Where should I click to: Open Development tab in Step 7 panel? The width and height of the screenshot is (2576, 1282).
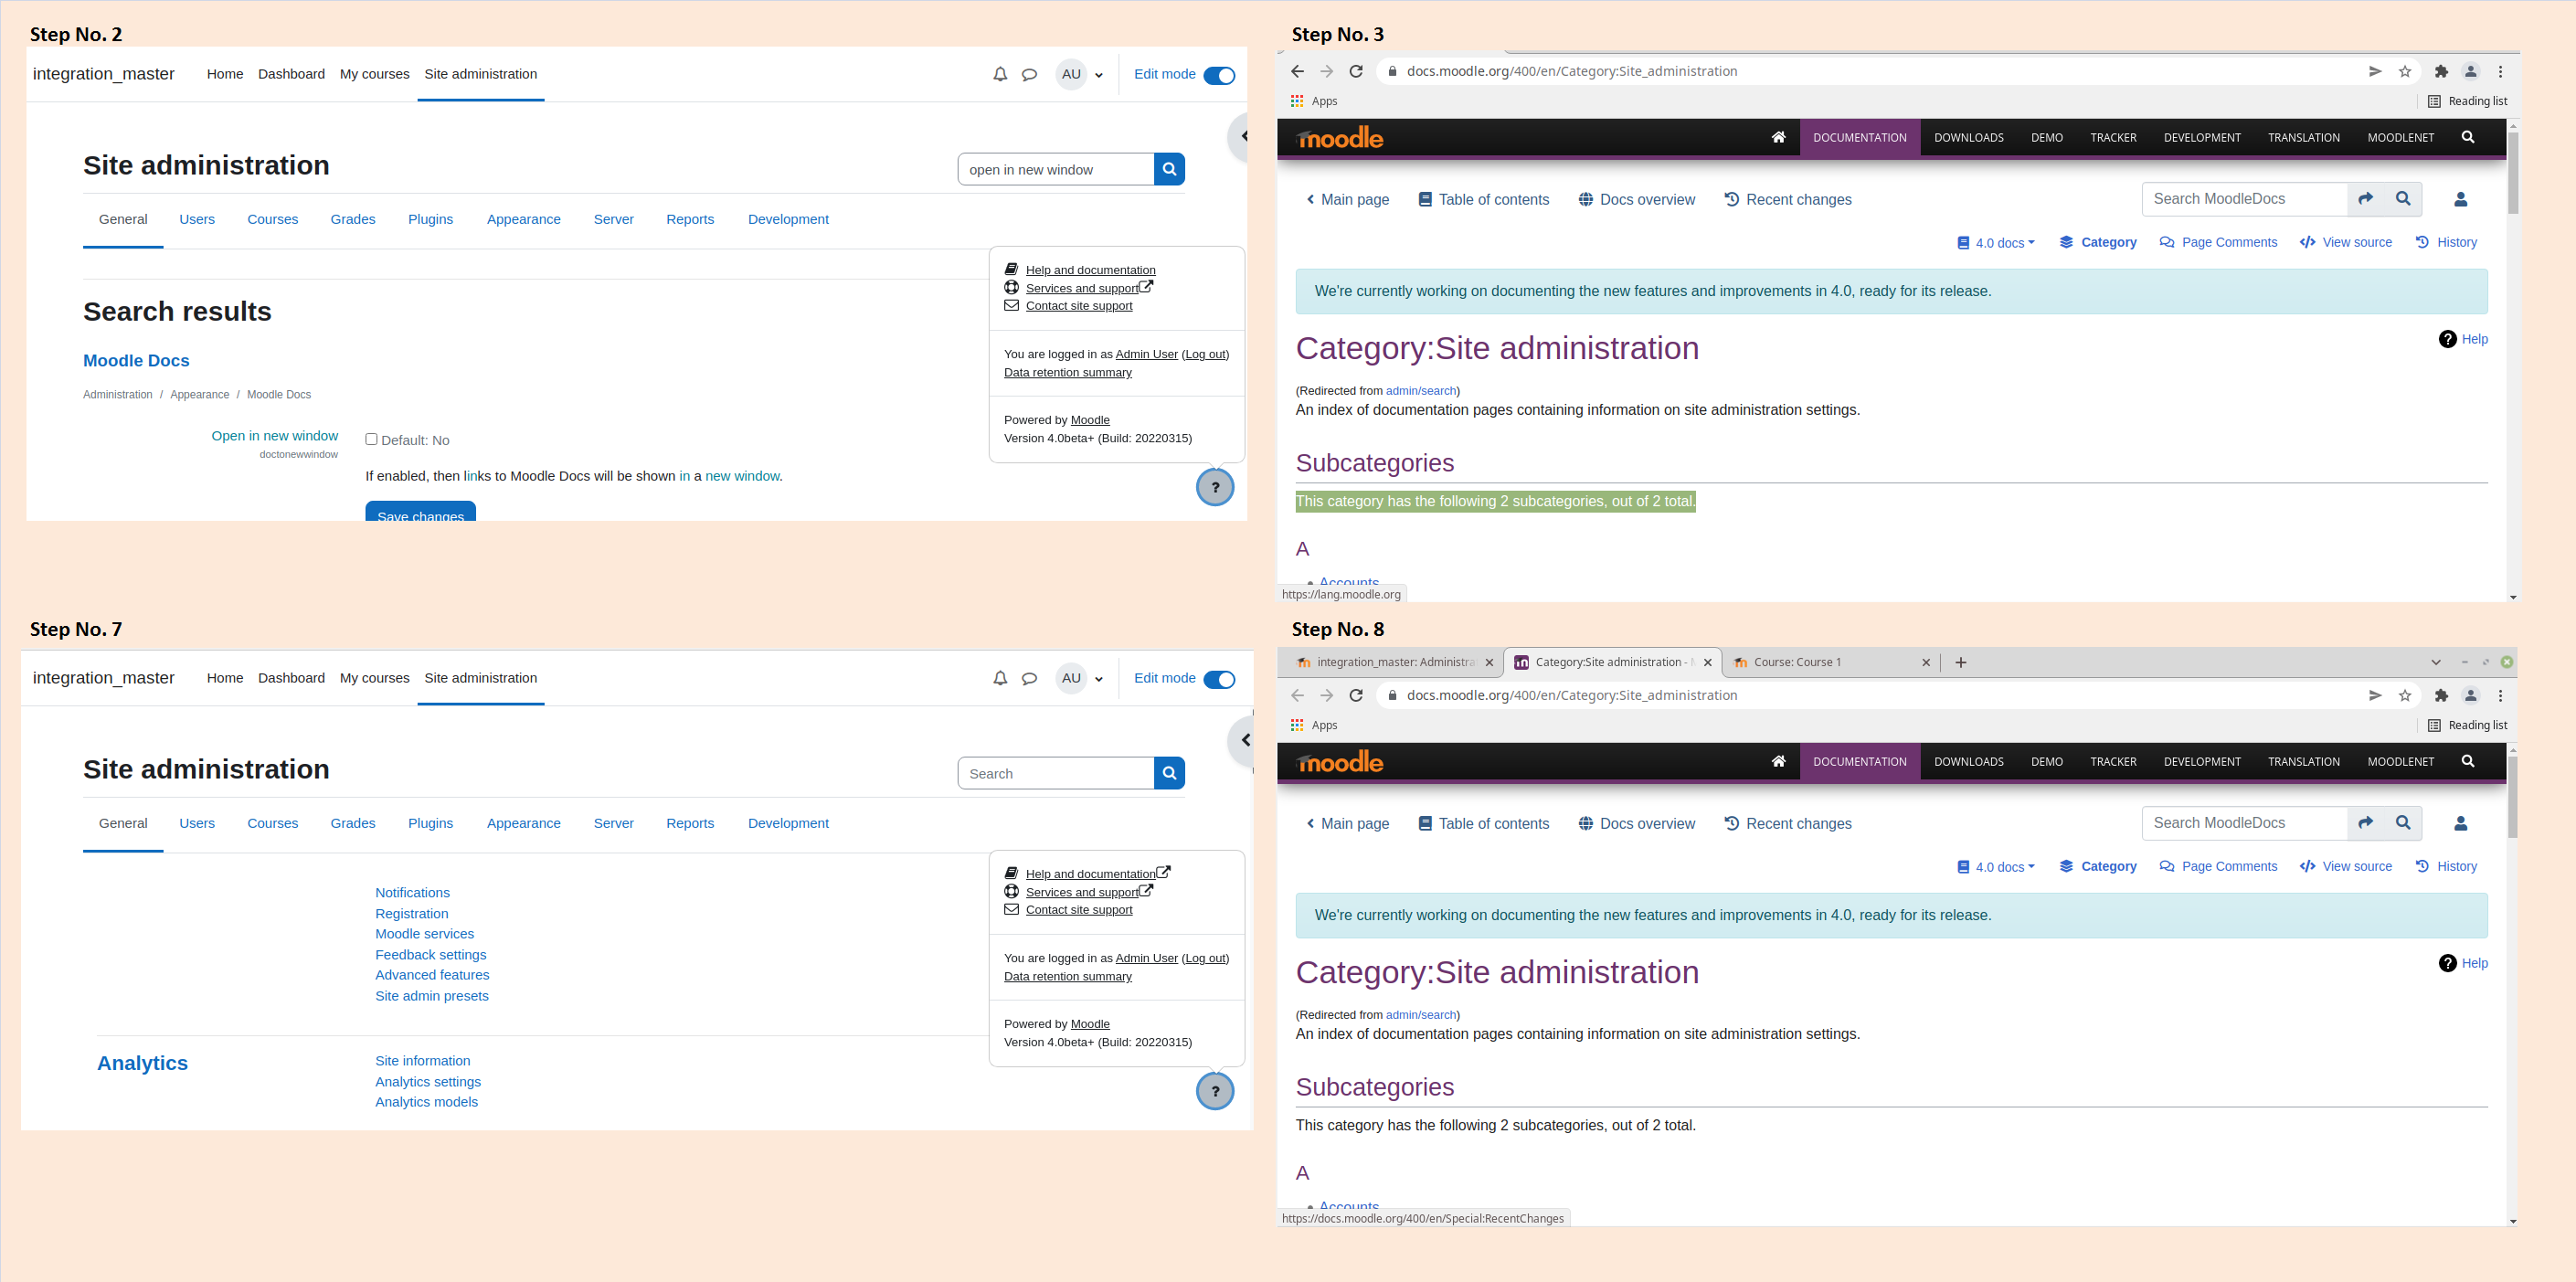(x=788, y=823)
